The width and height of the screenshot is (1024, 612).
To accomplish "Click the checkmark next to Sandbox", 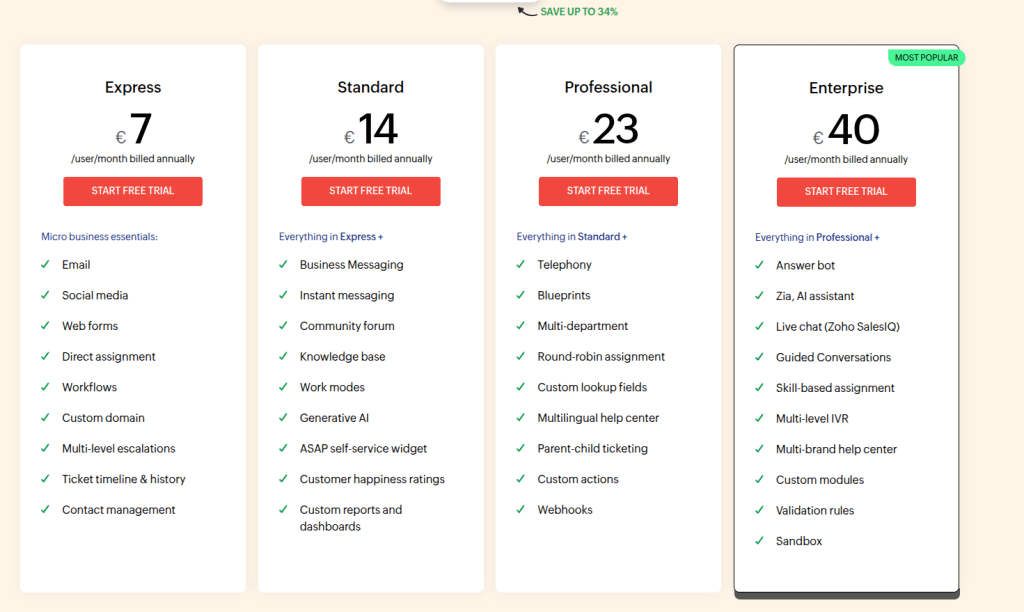I will point(759,541).
